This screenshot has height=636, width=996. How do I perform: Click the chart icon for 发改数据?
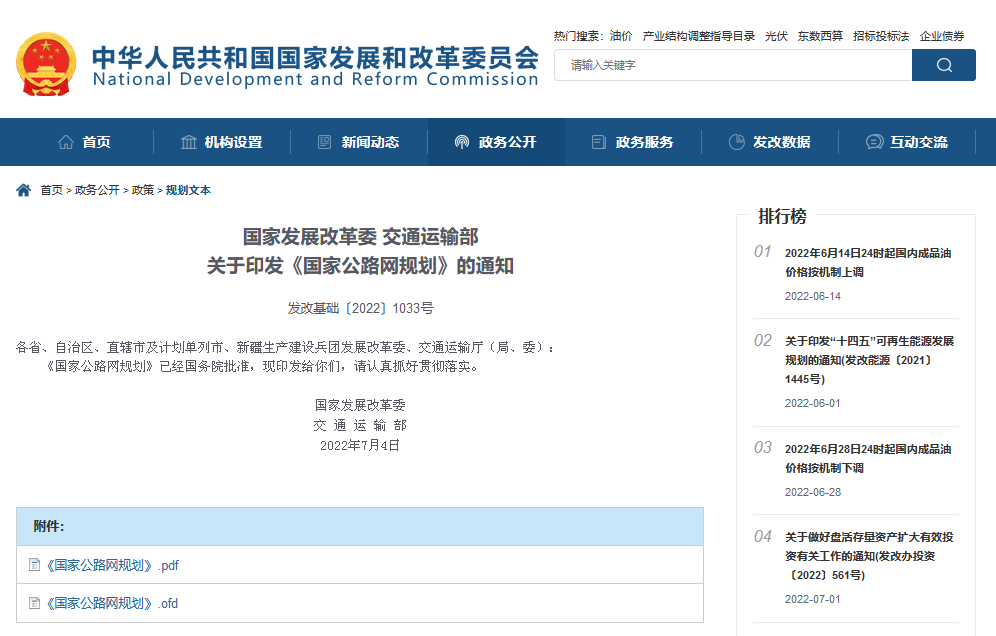737,142
